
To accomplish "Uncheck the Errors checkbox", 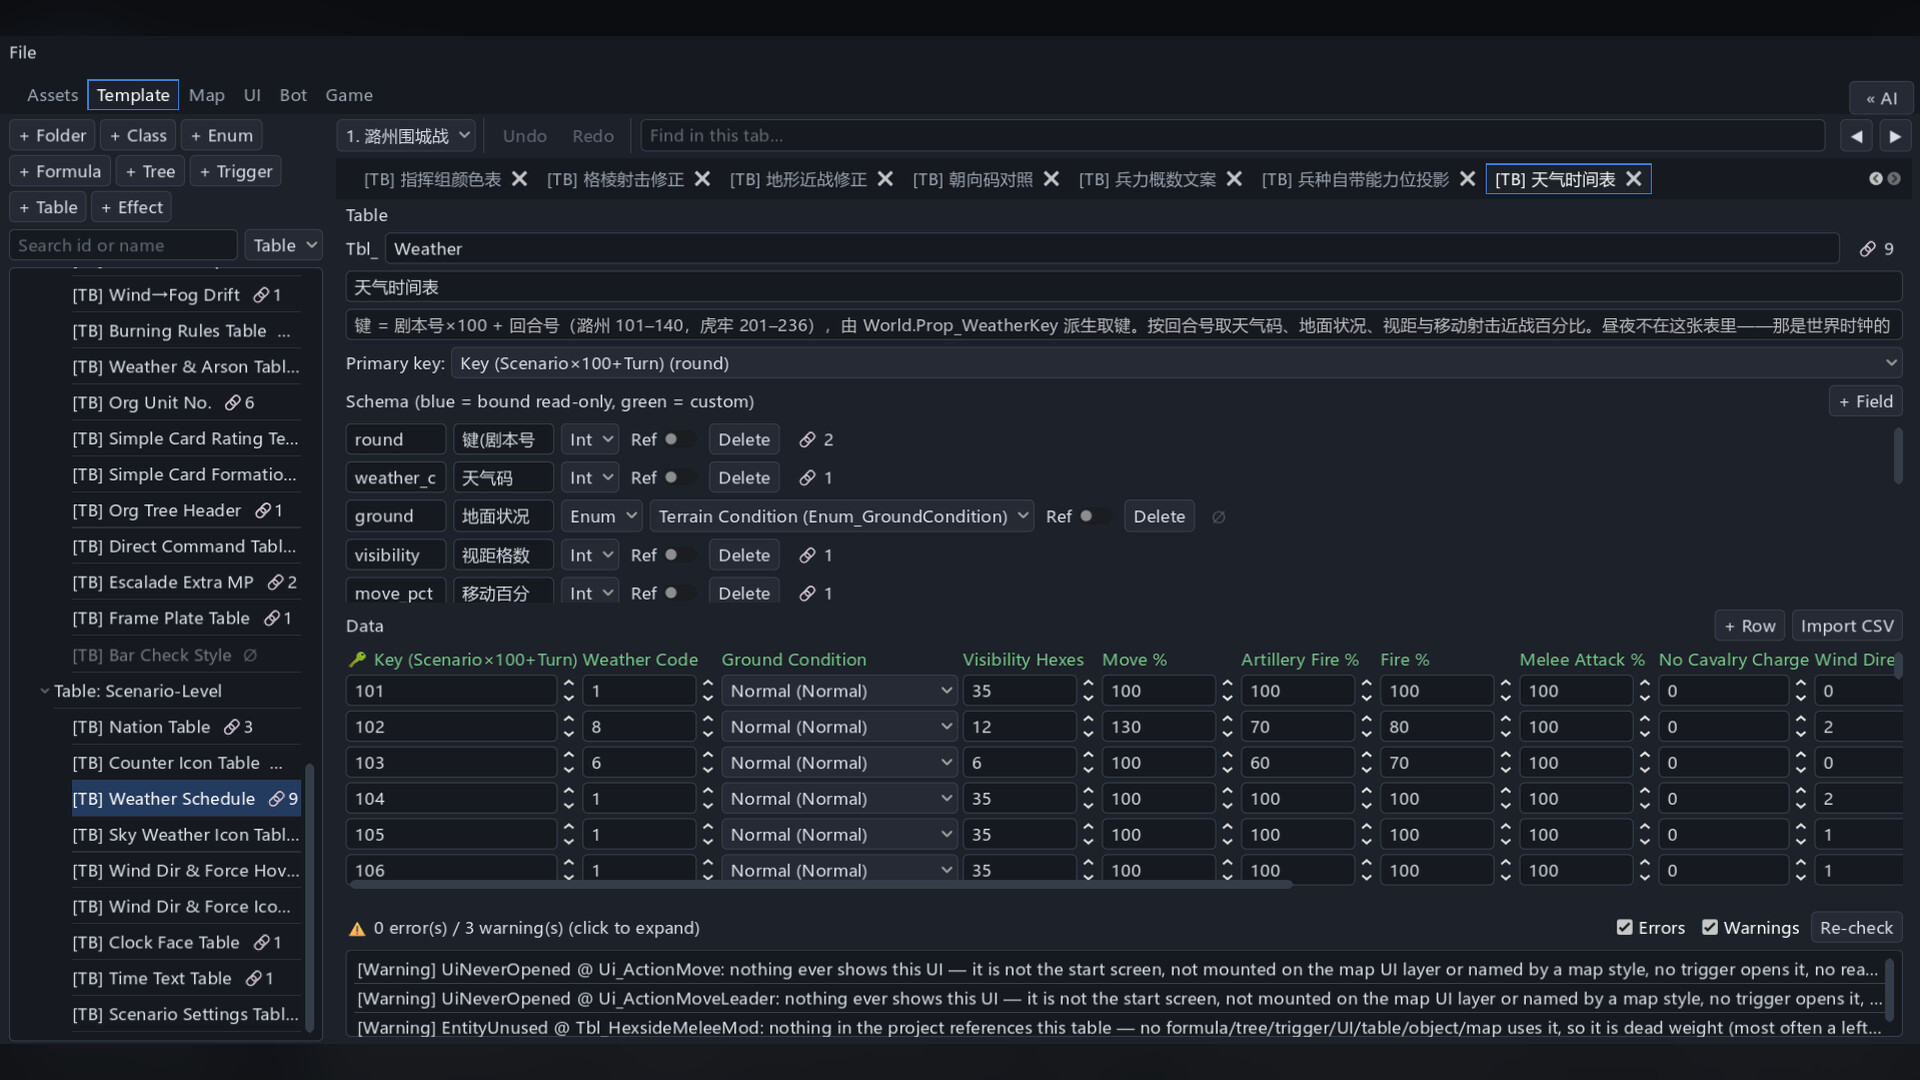I will [1624, 928].
